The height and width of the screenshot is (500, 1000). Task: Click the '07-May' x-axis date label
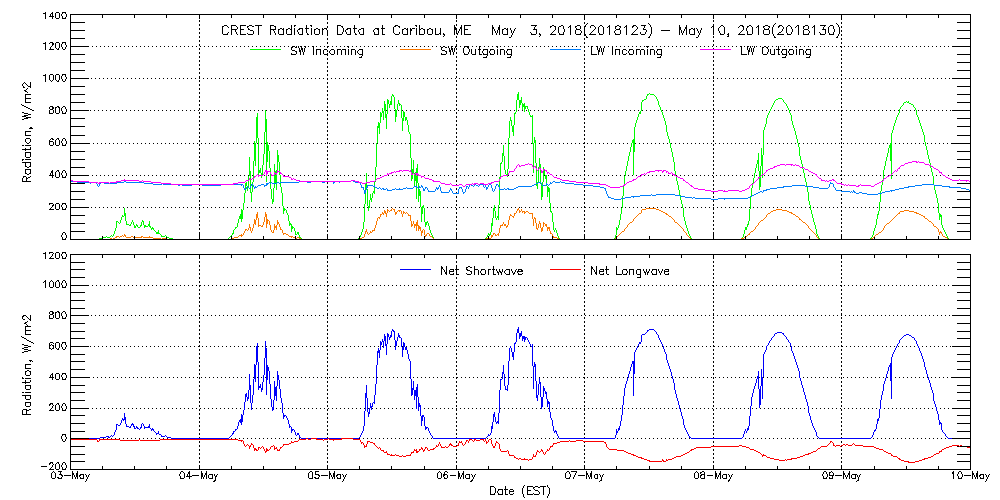click(585, 477)
